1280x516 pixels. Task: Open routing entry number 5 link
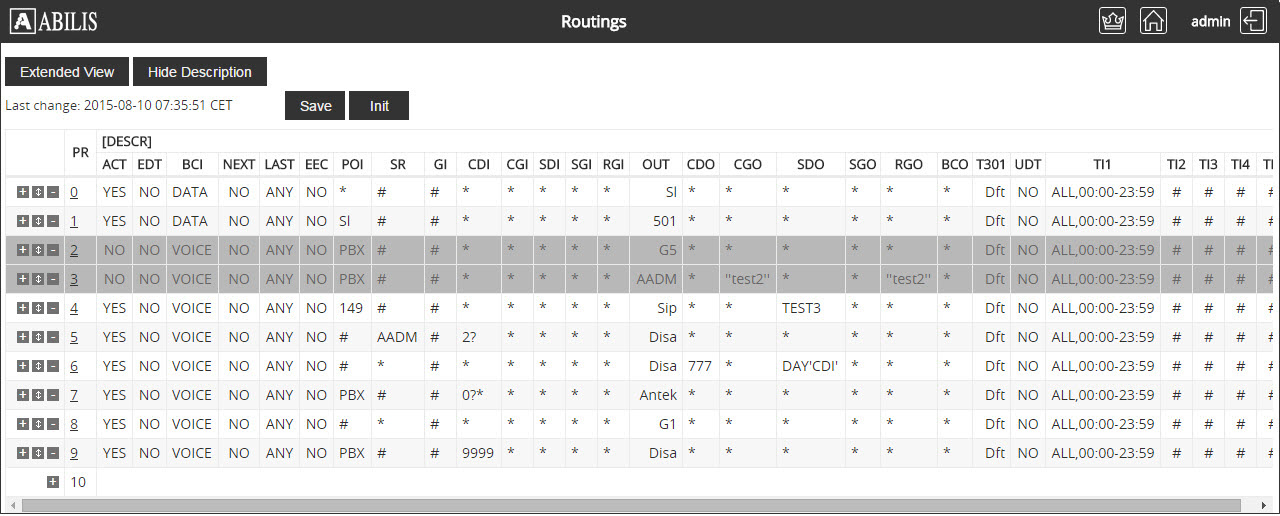[74, 337]
